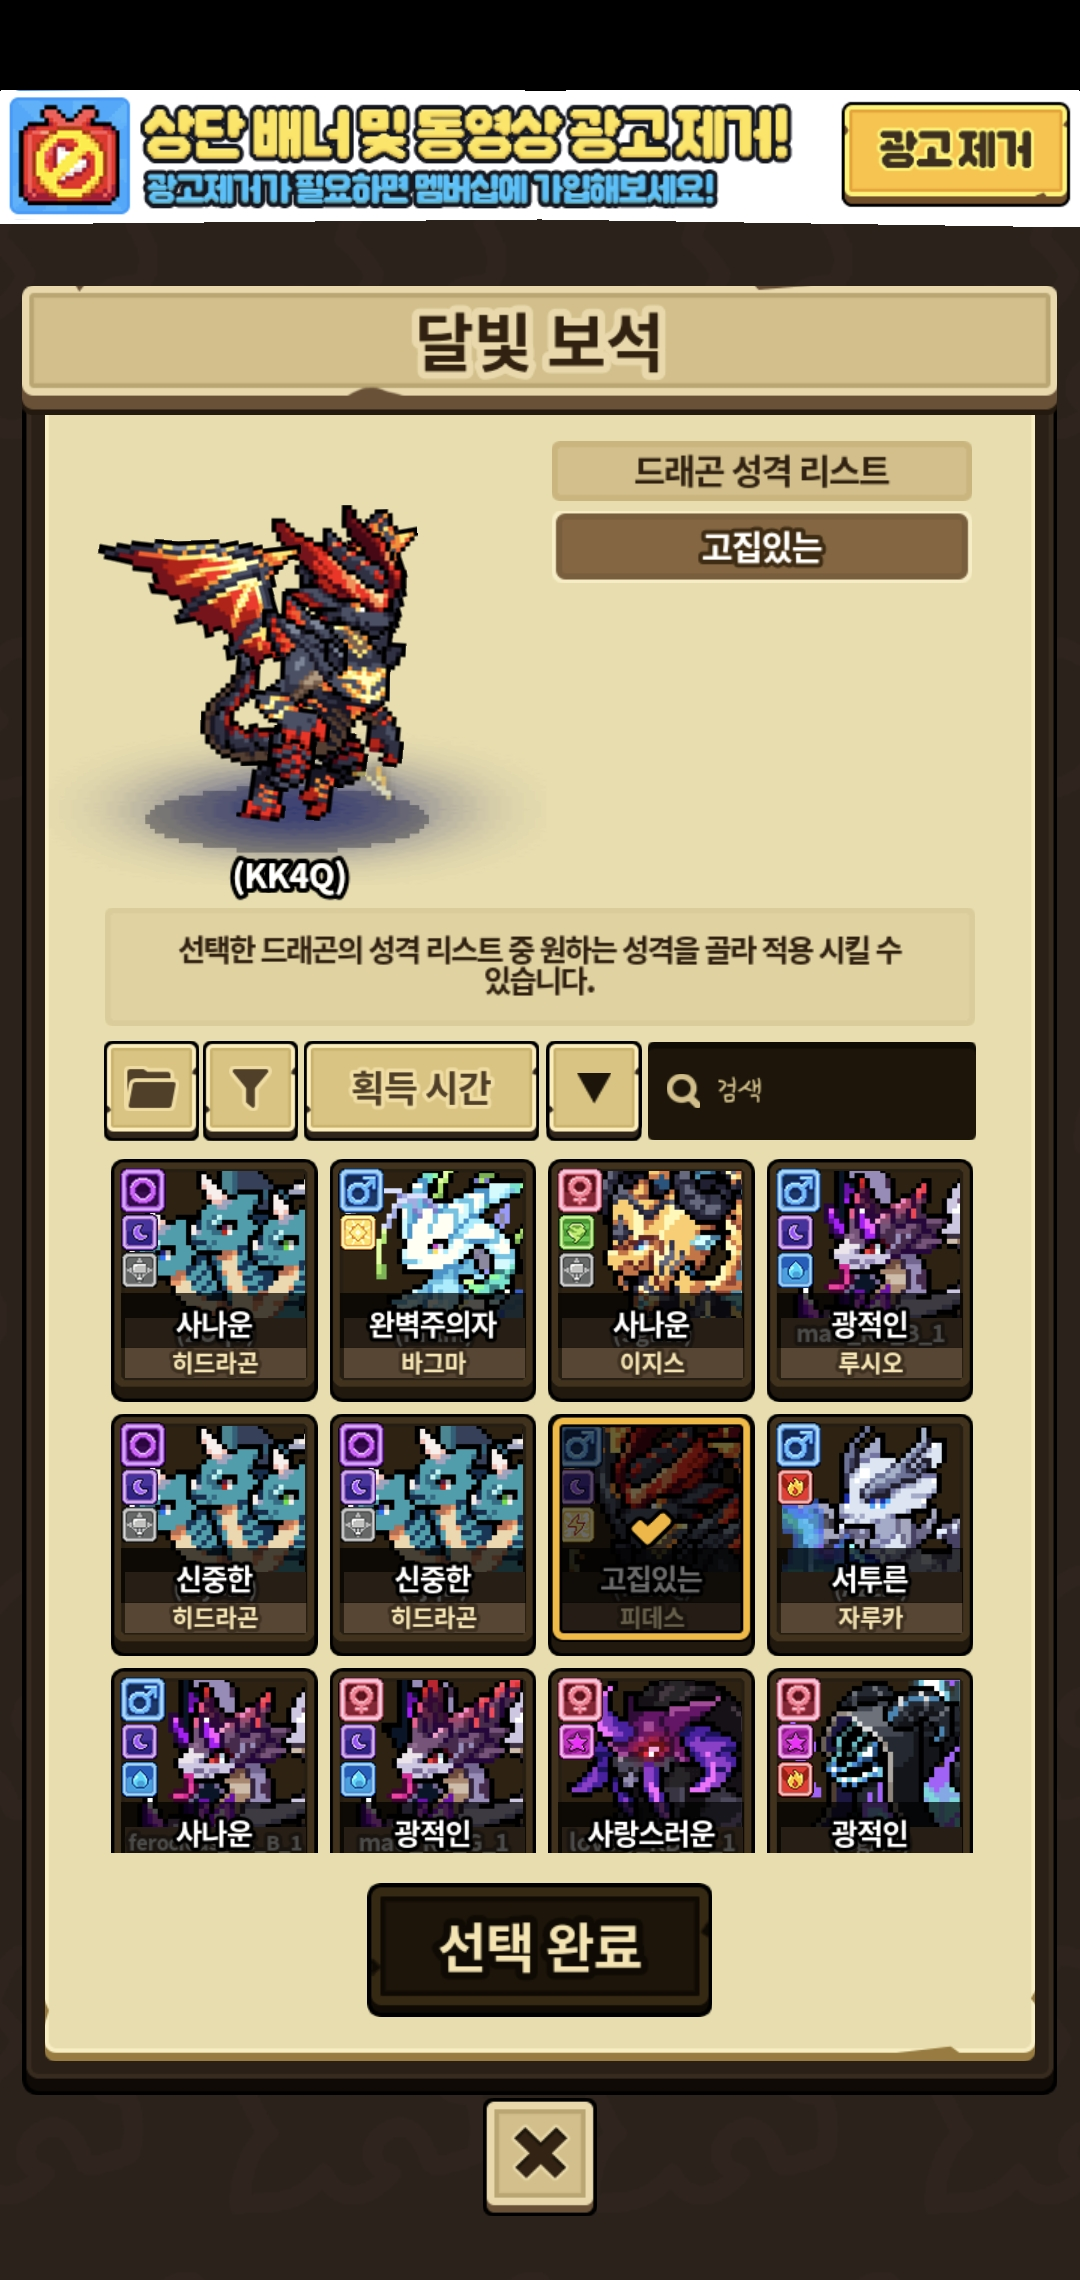Image resolution: width=1080 pixels, height=2280 pixels.
Task: Tap the 광고제거 button
Action: pyautogui.click(x=955, y=153)
